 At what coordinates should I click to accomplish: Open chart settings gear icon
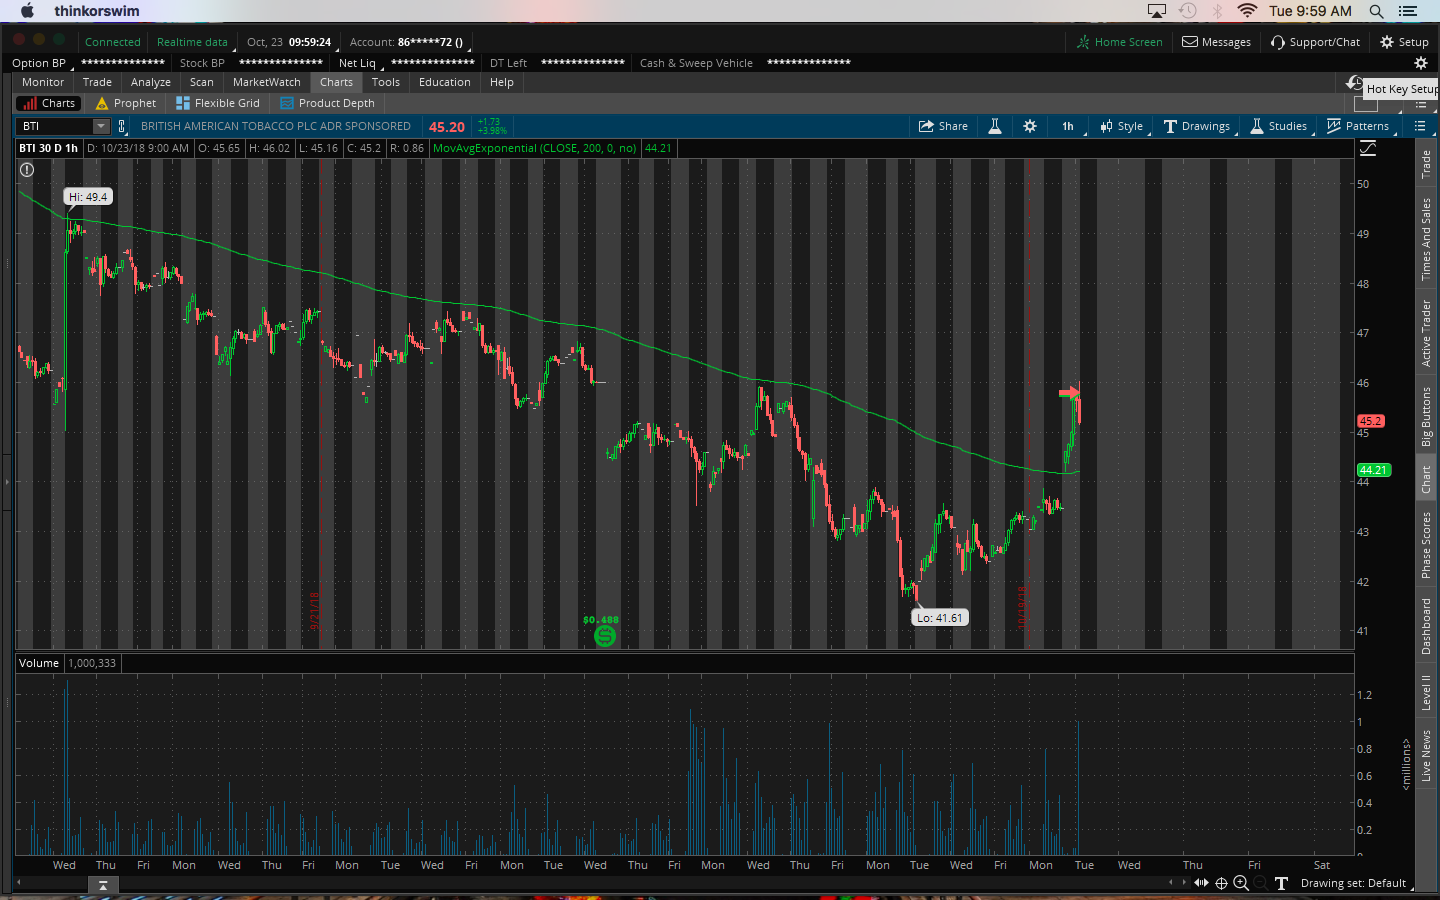pos(1030,126)
